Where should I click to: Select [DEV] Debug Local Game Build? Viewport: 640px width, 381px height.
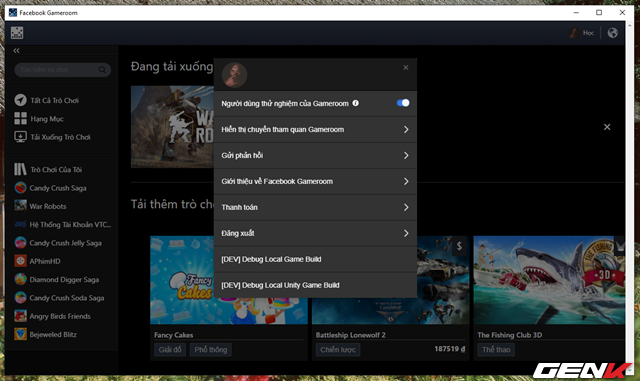(315, 259)
